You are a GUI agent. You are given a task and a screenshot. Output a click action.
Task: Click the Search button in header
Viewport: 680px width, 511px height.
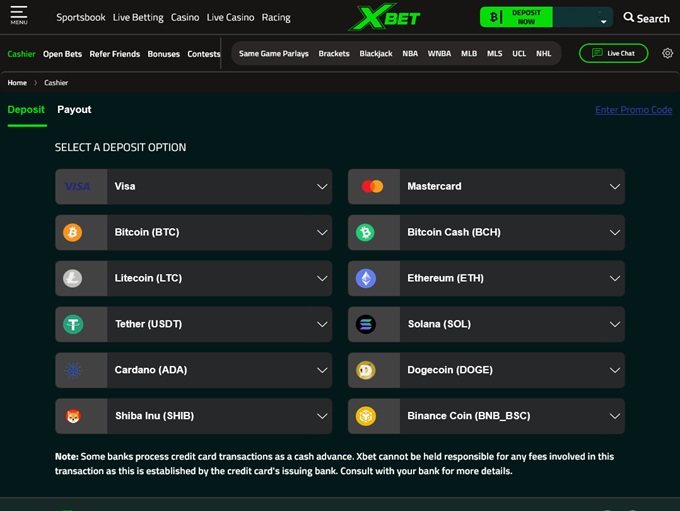pos(646,18)
